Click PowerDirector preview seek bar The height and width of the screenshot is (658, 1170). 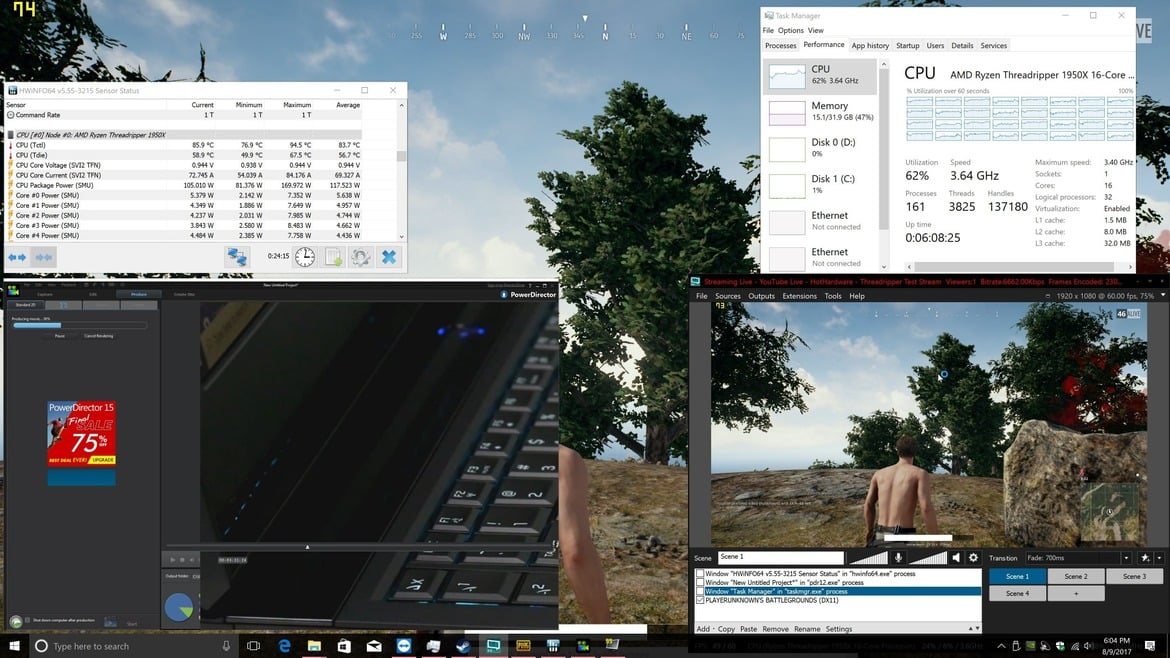click(360, 548)
